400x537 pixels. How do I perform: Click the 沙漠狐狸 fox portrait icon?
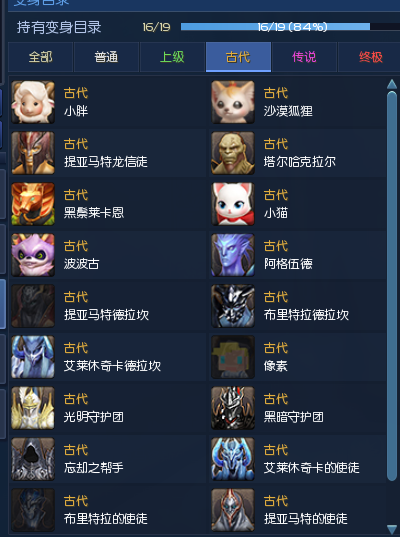tap(233, 102)
